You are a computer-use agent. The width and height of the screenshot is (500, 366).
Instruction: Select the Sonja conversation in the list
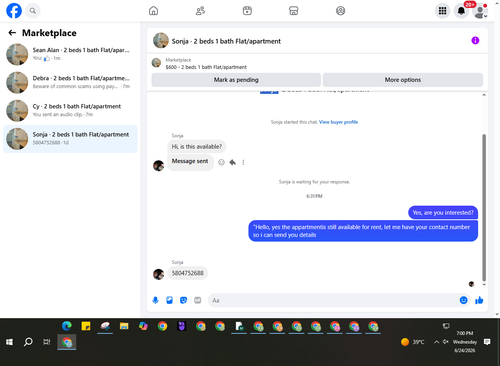pos(70,139)
